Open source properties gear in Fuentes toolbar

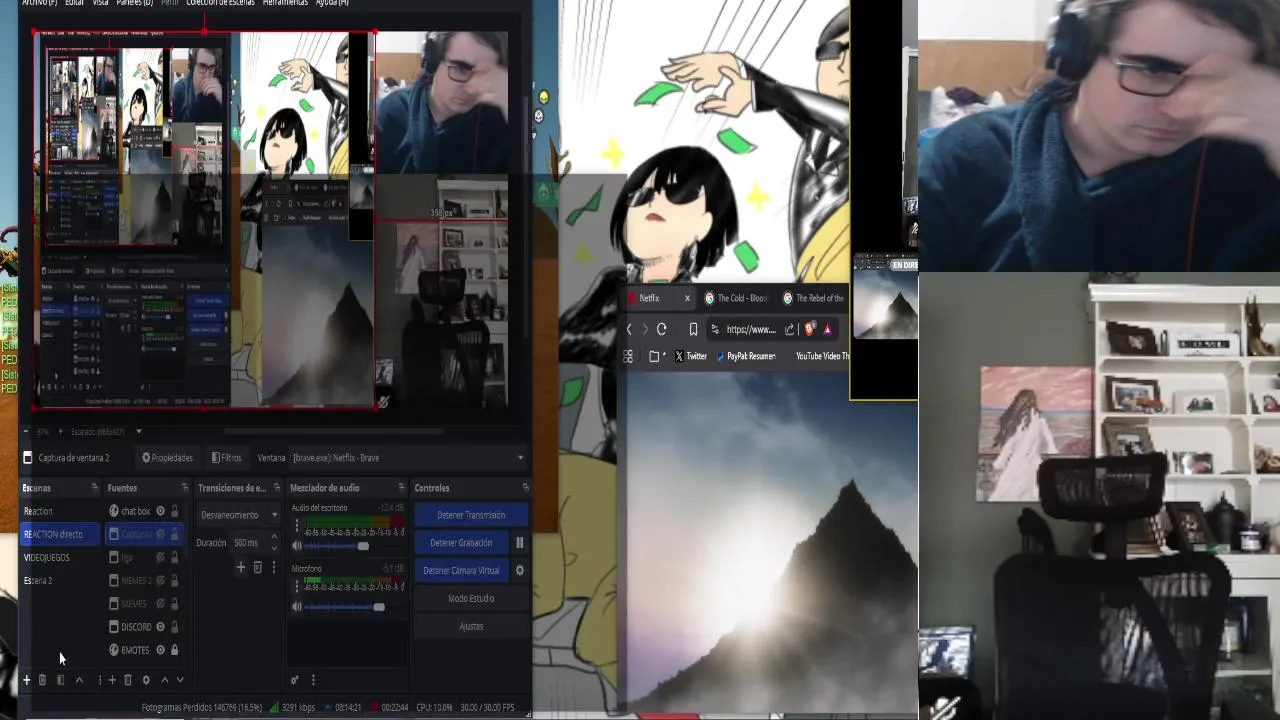pos(146,680)
